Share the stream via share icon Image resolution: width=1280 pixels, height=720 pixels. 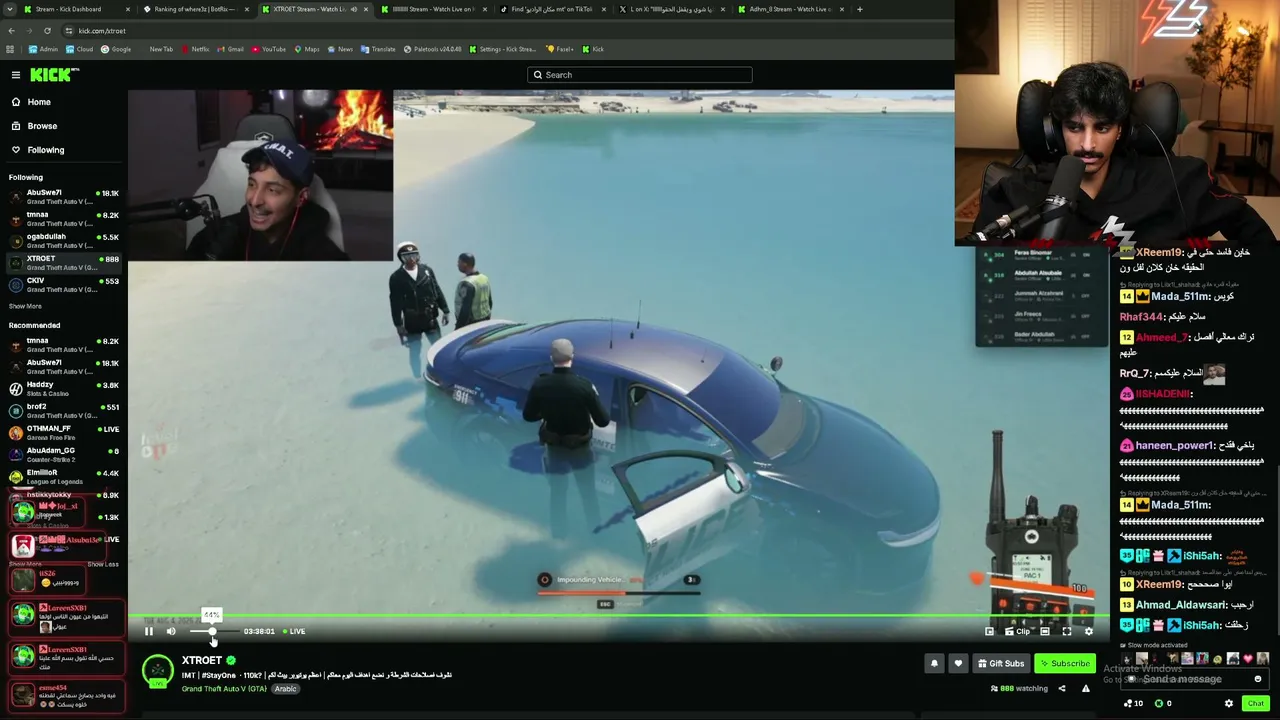(1062, 688)
